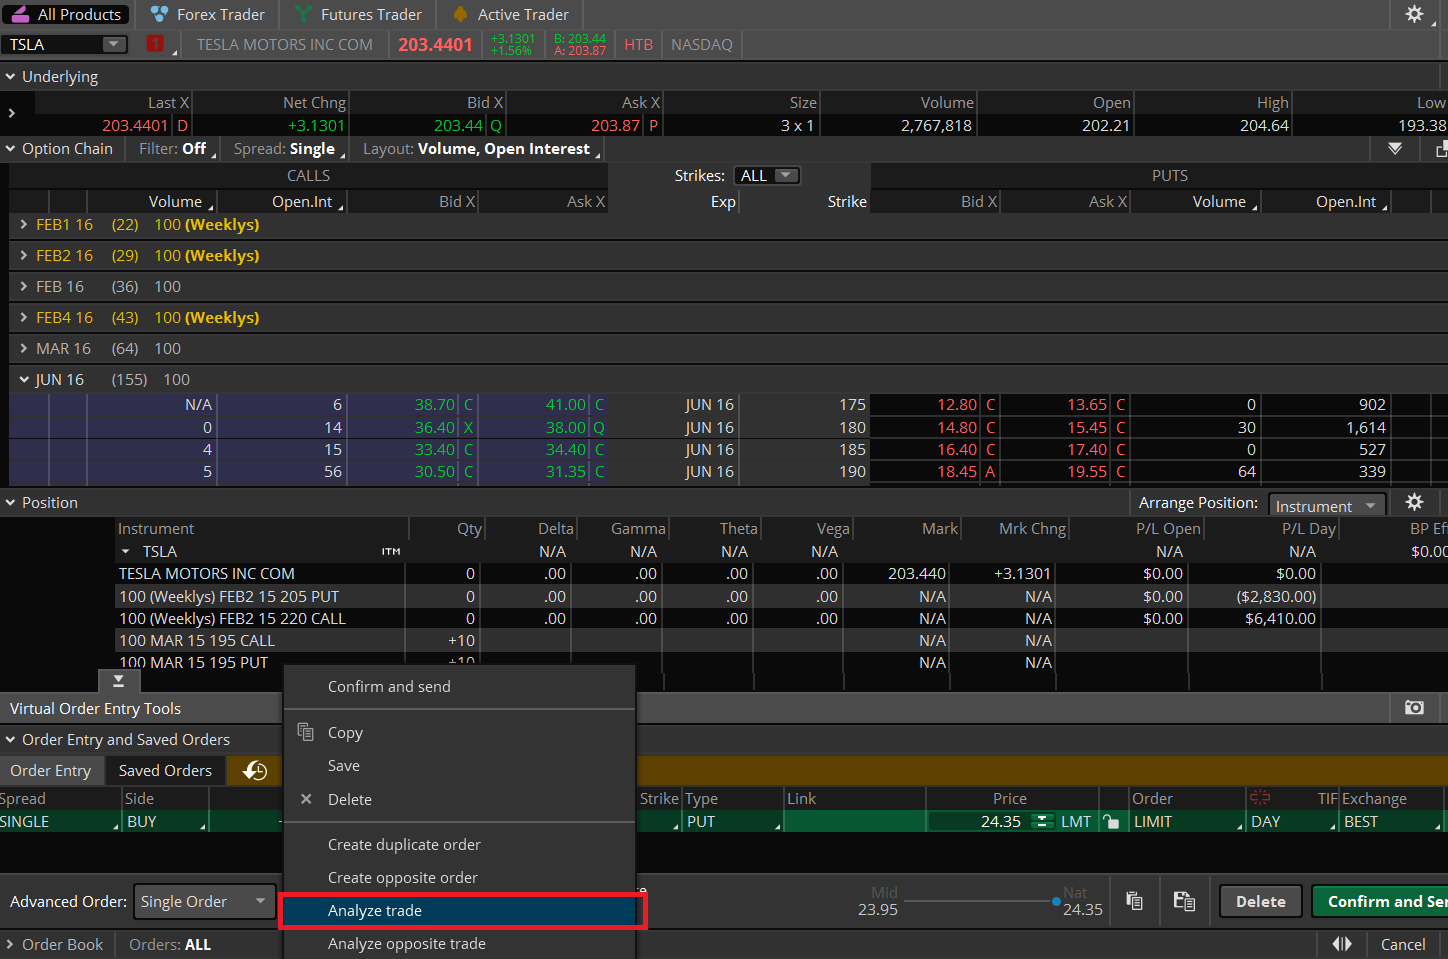Collapse the Option Chain section
The width and height of the screenshot is (1448, 959).
click(x=11, y=148)
